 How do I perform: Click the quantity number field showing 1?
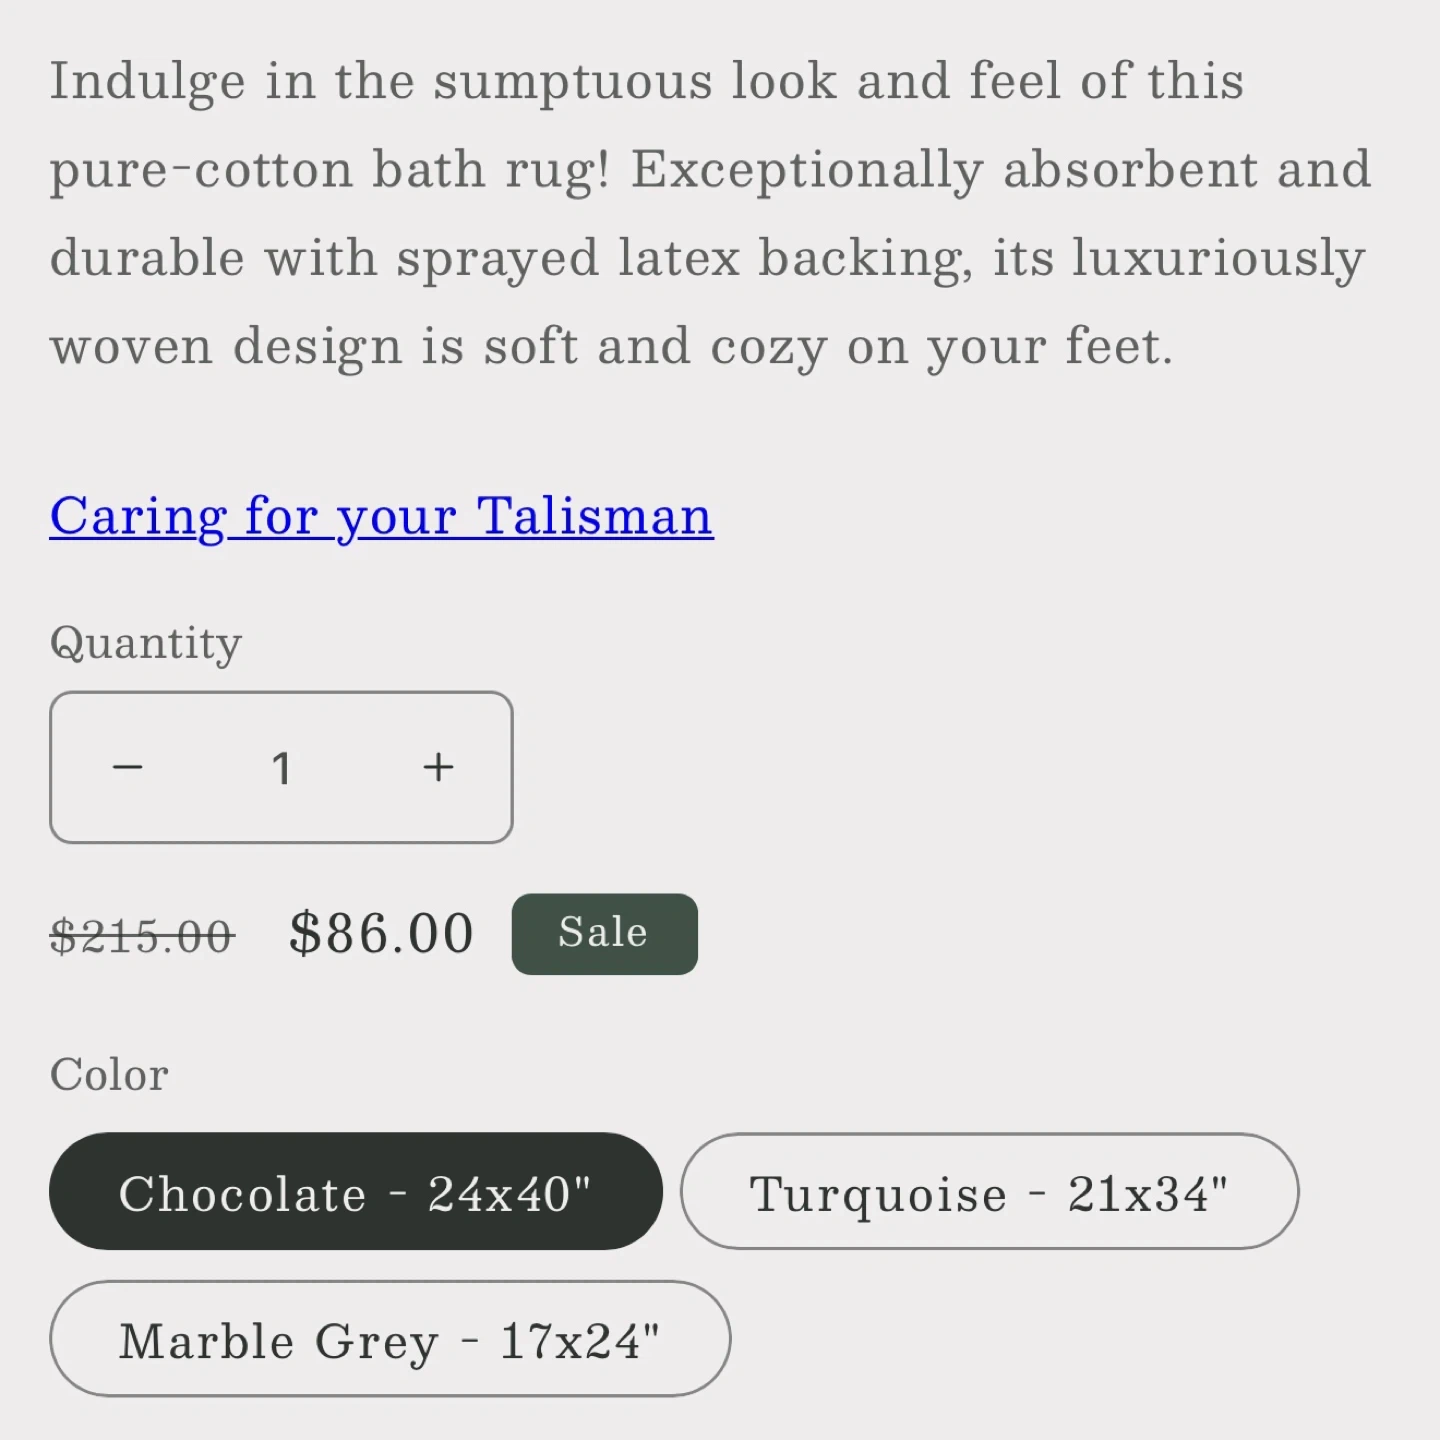pyautogui.click(x=282, y=768)
